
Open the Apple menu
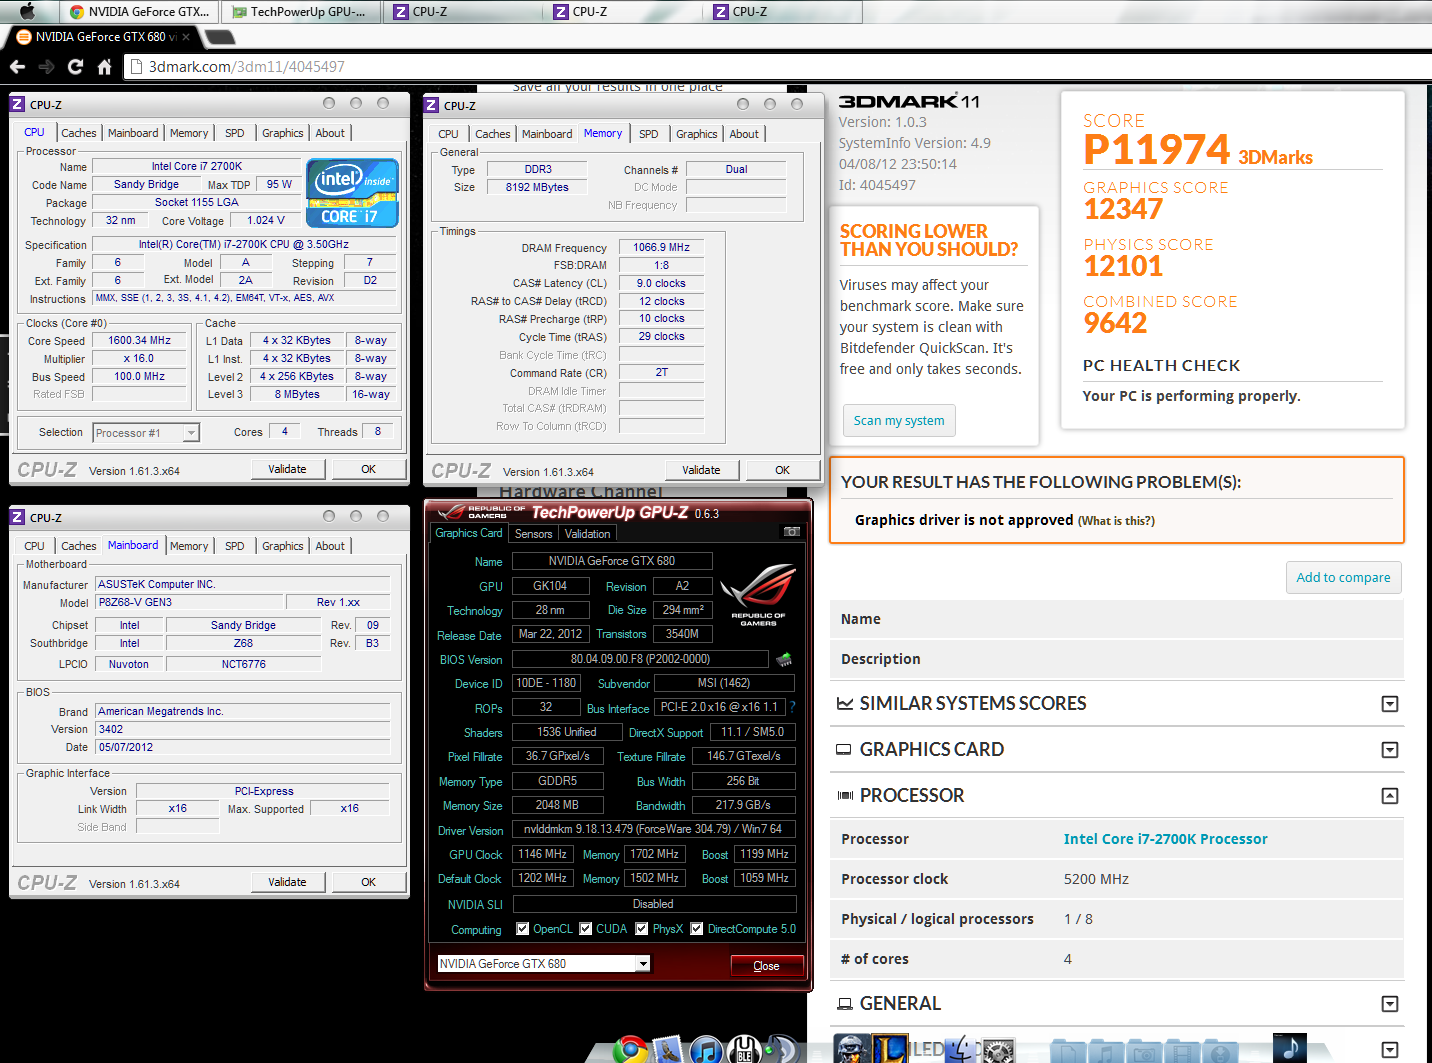(x=27, y=11)
